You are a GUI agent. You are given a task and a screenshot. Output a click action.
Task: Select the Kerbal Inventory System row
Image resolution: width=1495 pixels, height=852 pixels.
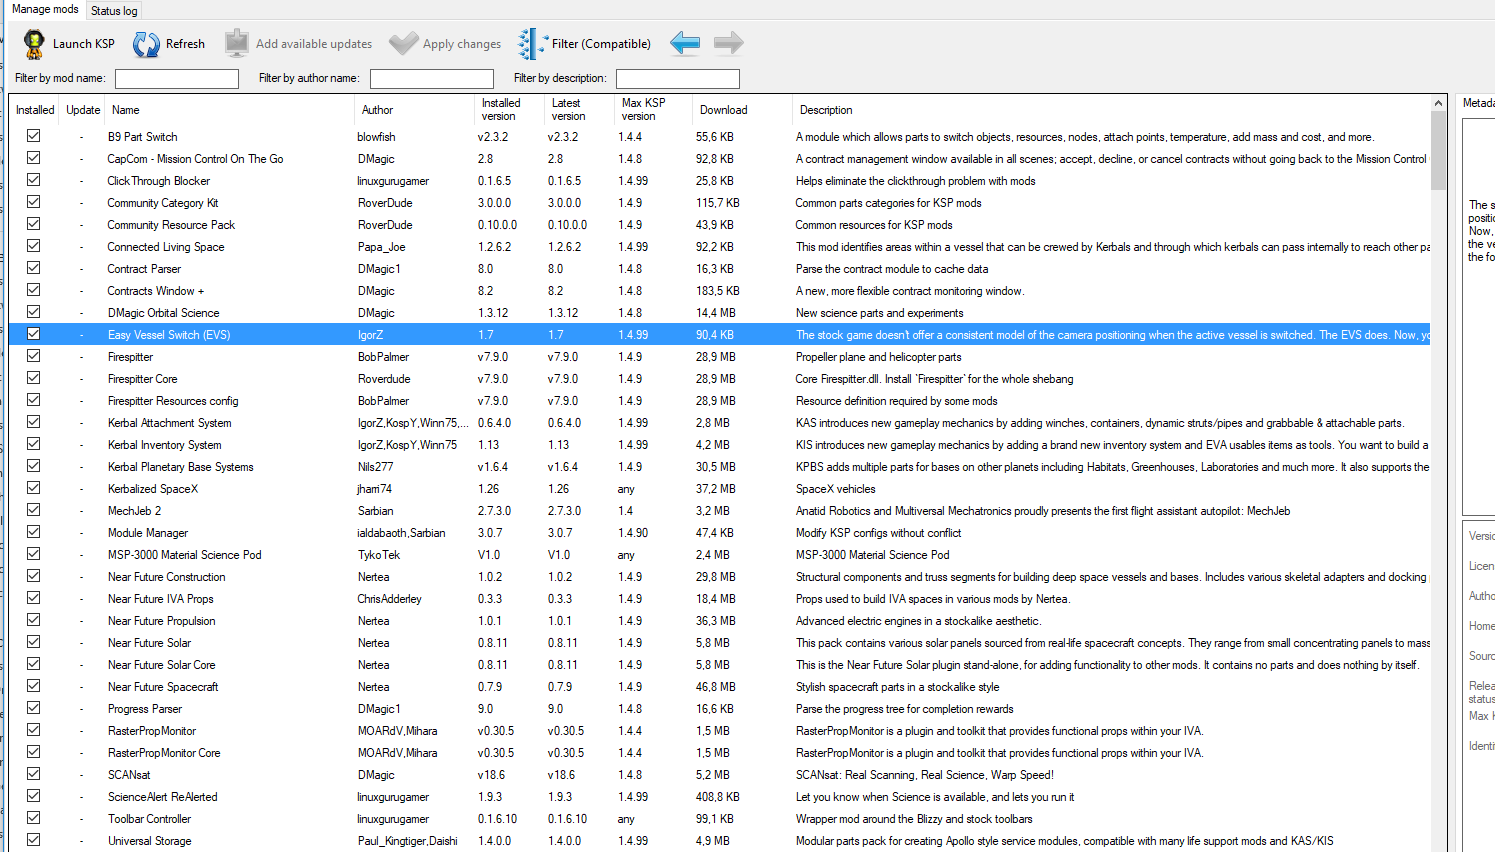tap(720, 445)
